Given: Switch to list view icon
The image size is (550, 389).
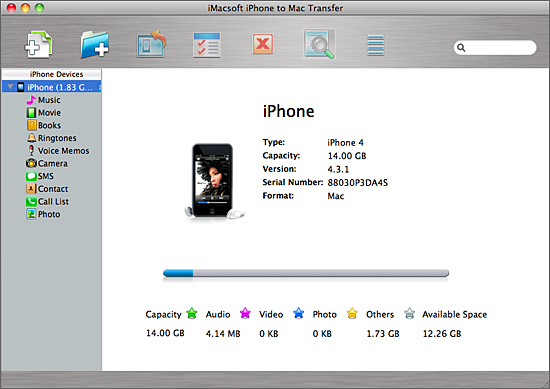Looking at the screenshot, I should pyautogui.click(x=375, y=45).
